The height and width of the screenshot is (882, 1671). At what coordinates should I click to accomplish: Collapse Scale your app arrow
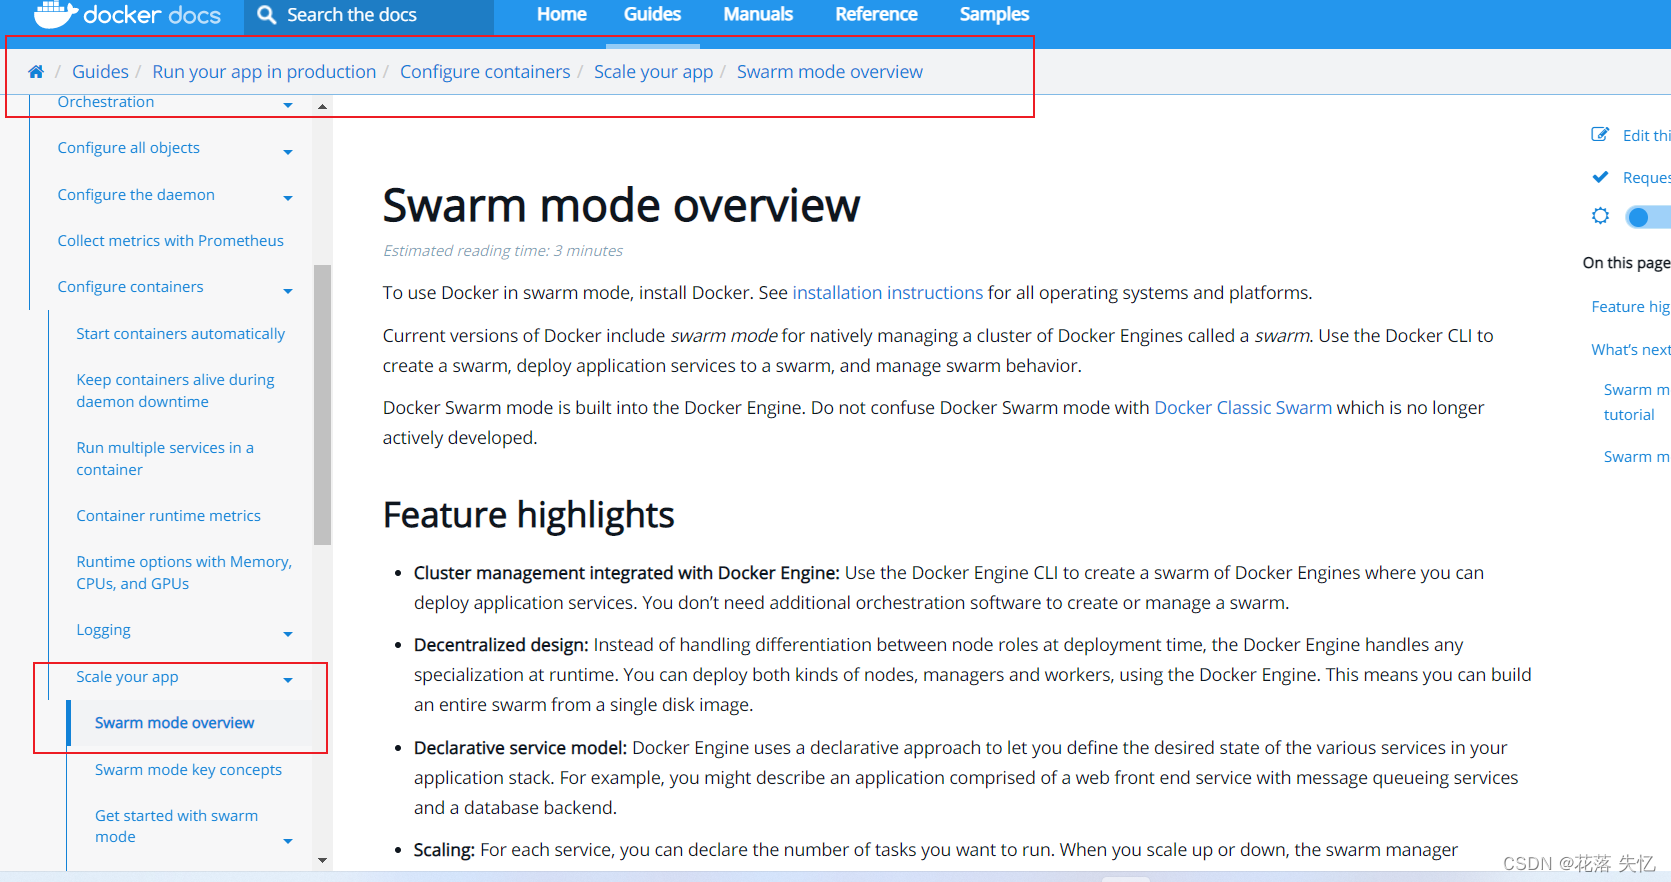pos(288,680)
